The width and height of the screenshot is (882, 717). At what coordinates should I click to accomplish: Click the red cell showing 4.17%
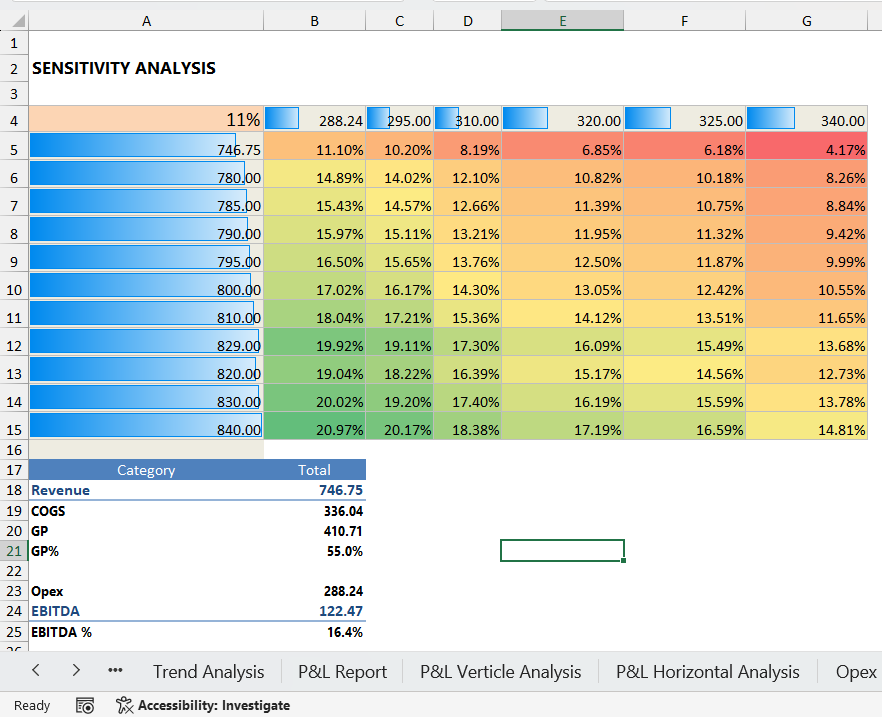coord(806,149)
